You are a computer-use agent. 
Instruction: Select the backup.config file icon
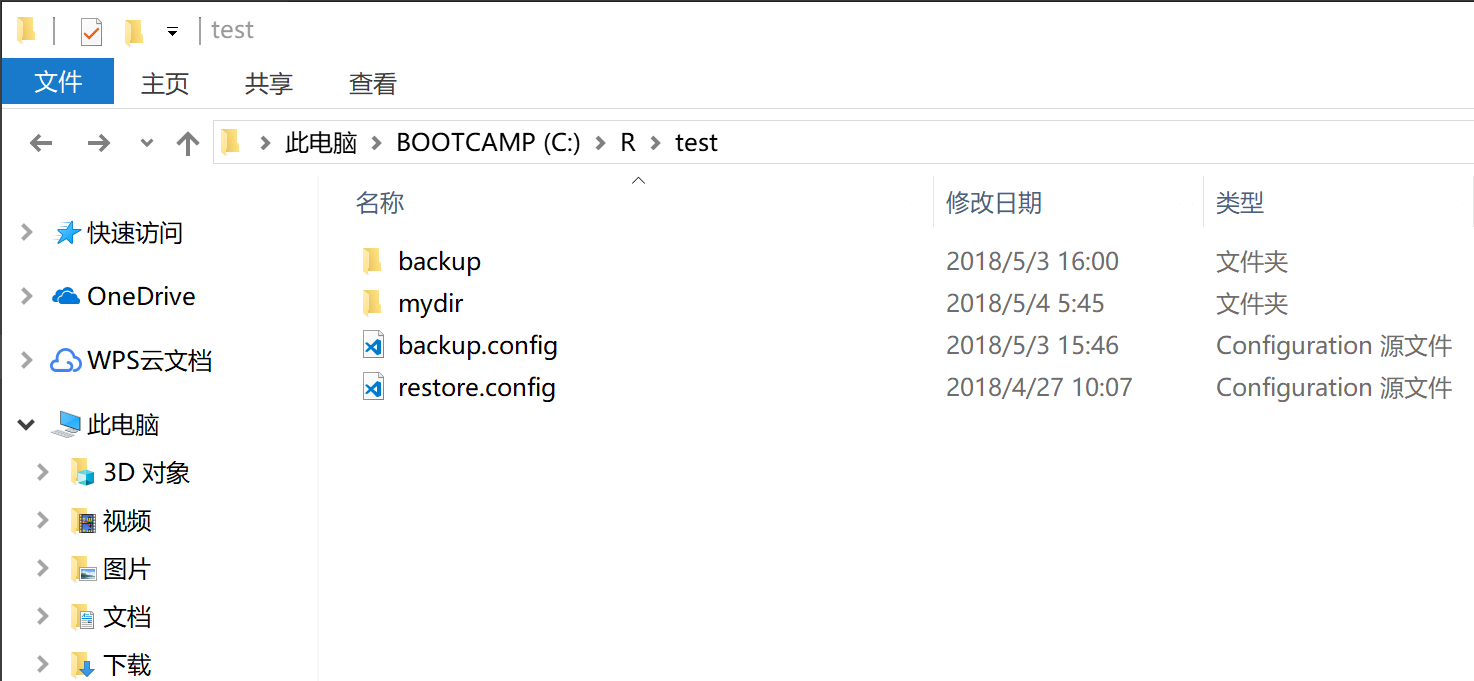click(373, 346)
